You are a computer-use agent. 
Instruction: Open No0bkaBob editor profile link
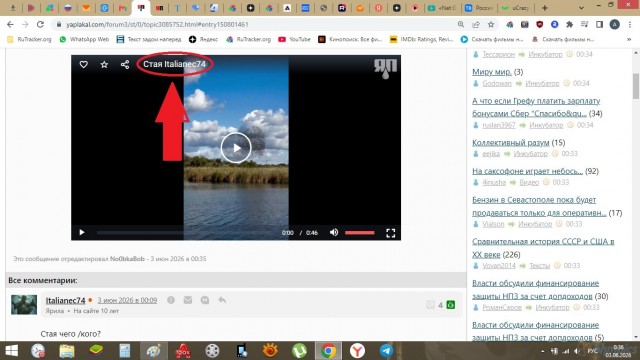coord(127,259)
